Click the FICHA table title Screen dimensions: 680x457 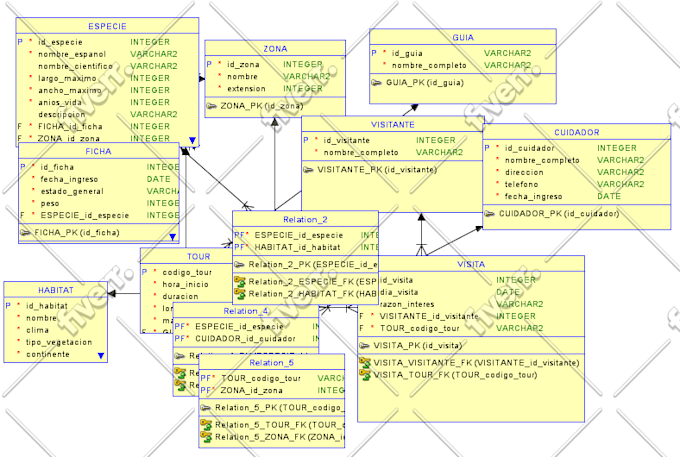[x=98, y=152]
